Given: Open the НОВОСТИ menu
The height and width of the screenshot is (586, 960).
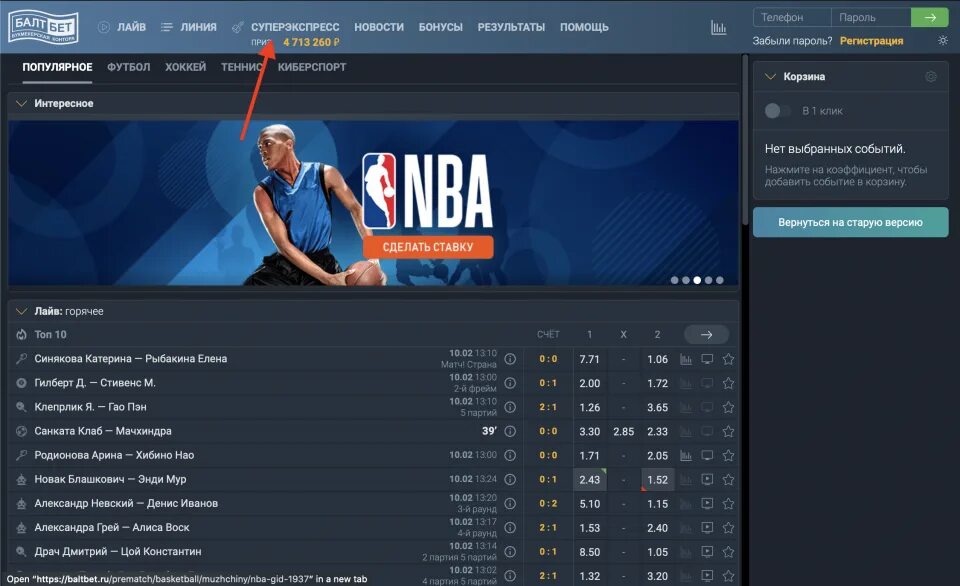Looking at the screenshot, I should point(379,27).
